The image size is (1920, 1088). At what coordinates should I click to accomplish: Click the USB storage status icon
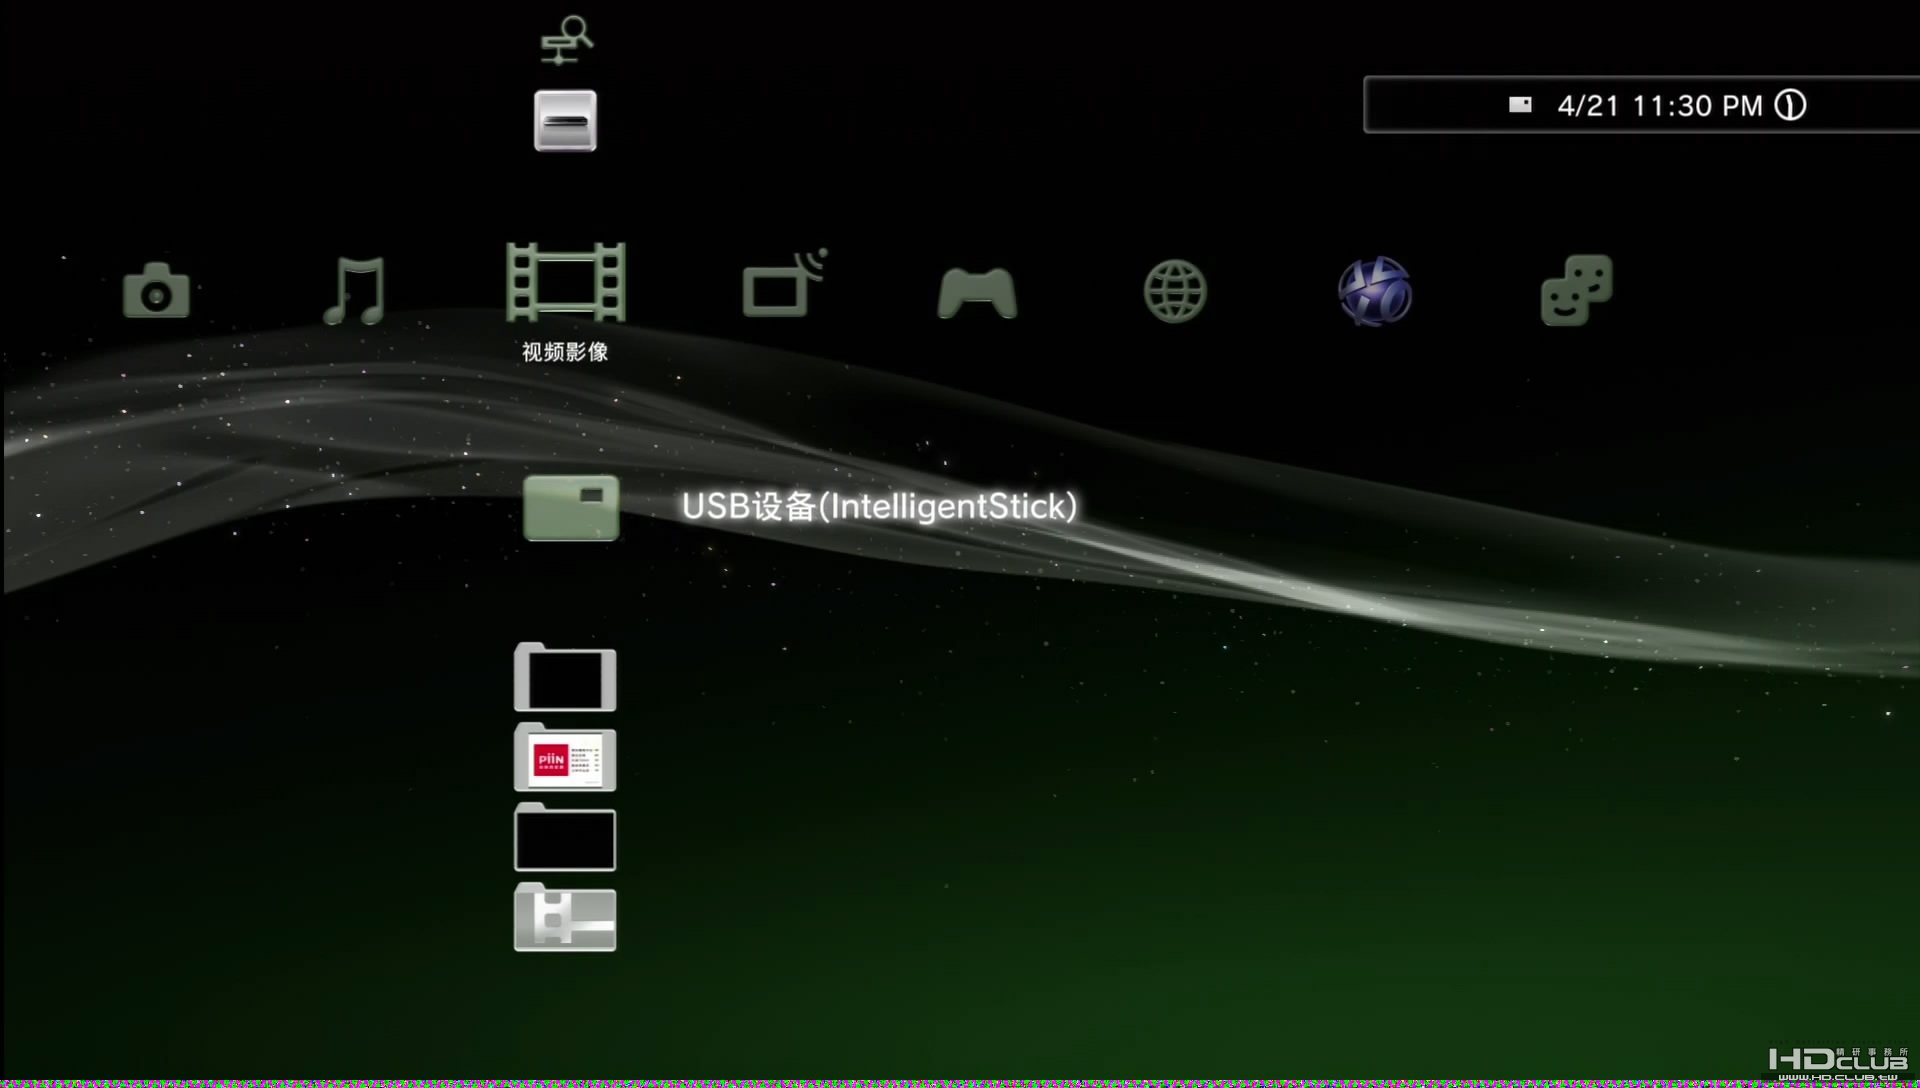(x=1520, y=105)
